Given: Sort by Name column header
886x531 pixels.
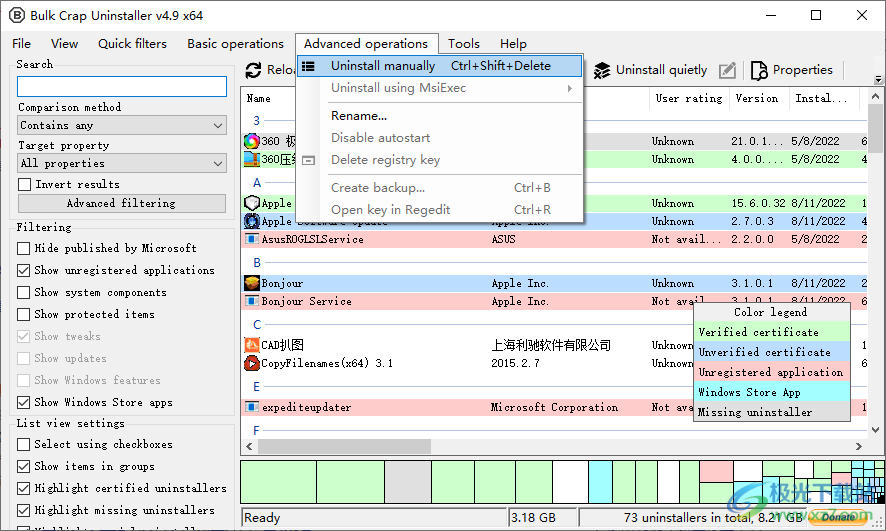Looking at the screenshot, I should pyautogui.click(x=258, y=98).
